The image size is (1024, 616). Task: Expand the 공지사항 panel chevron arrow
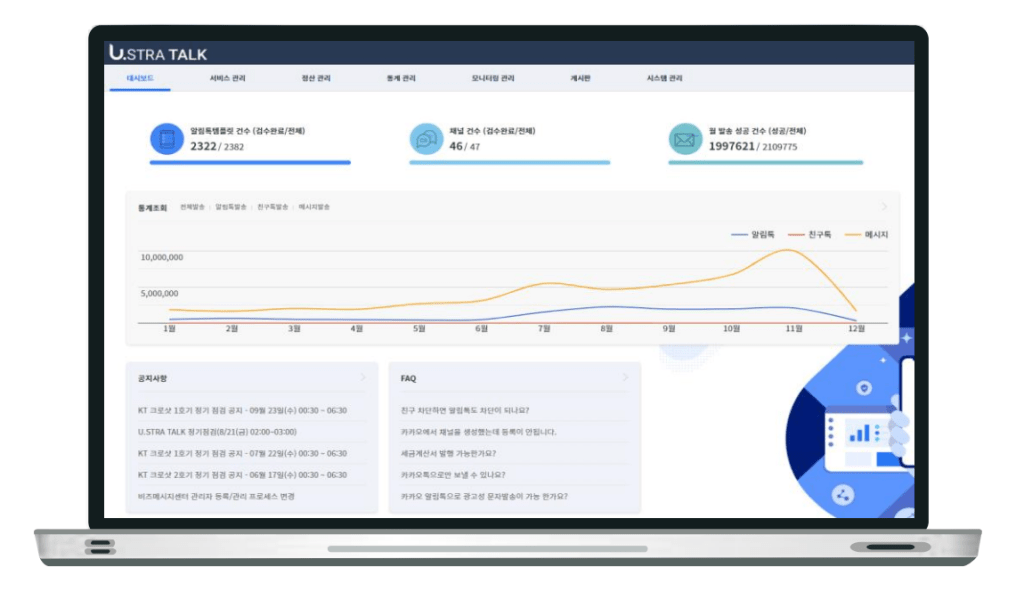363,377
